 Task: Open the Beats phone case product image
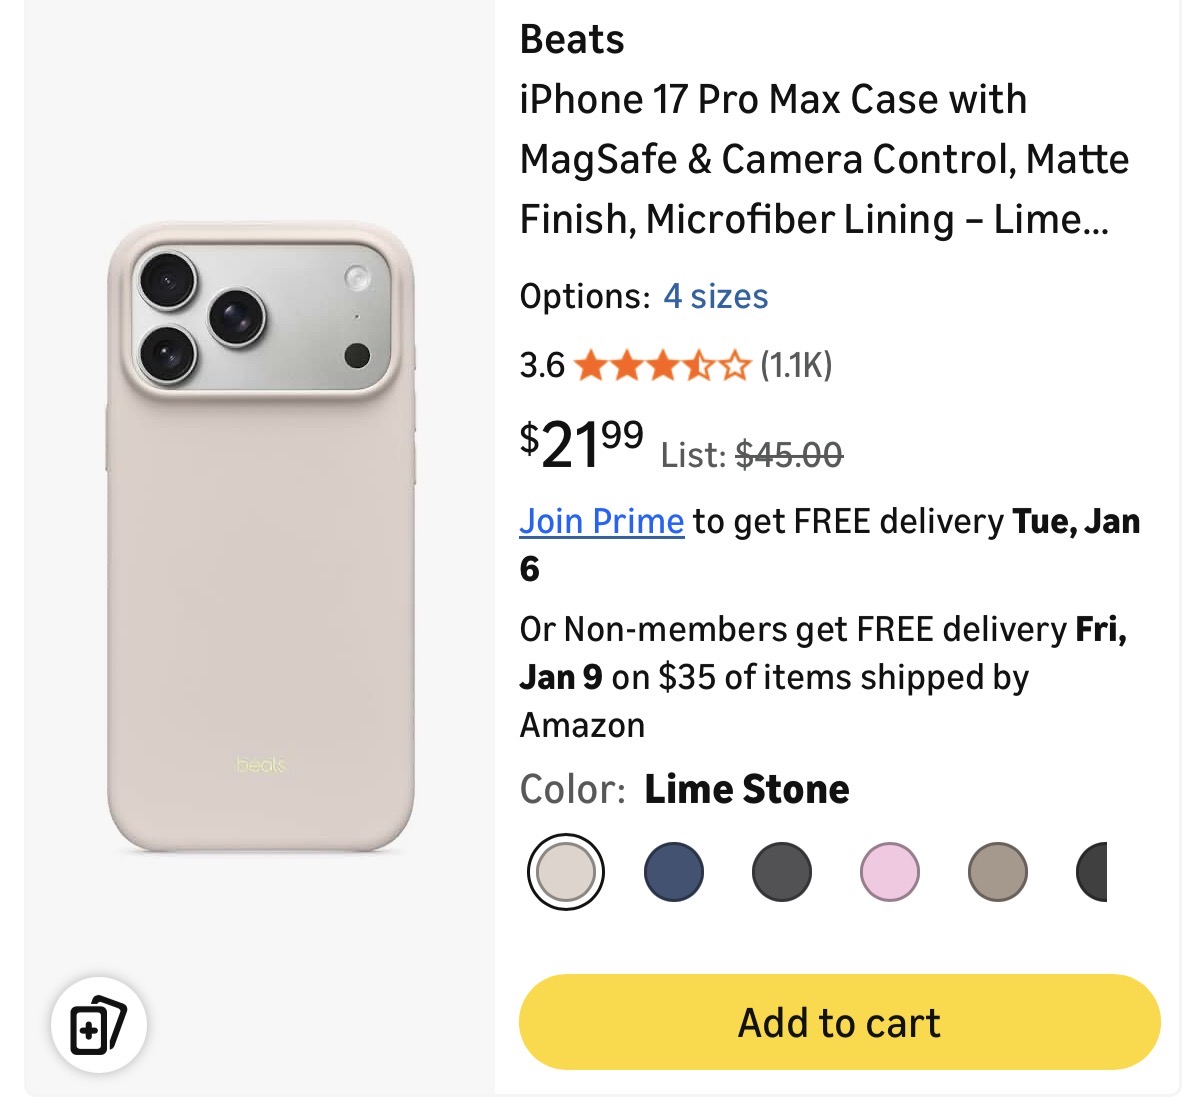point(260,538)
